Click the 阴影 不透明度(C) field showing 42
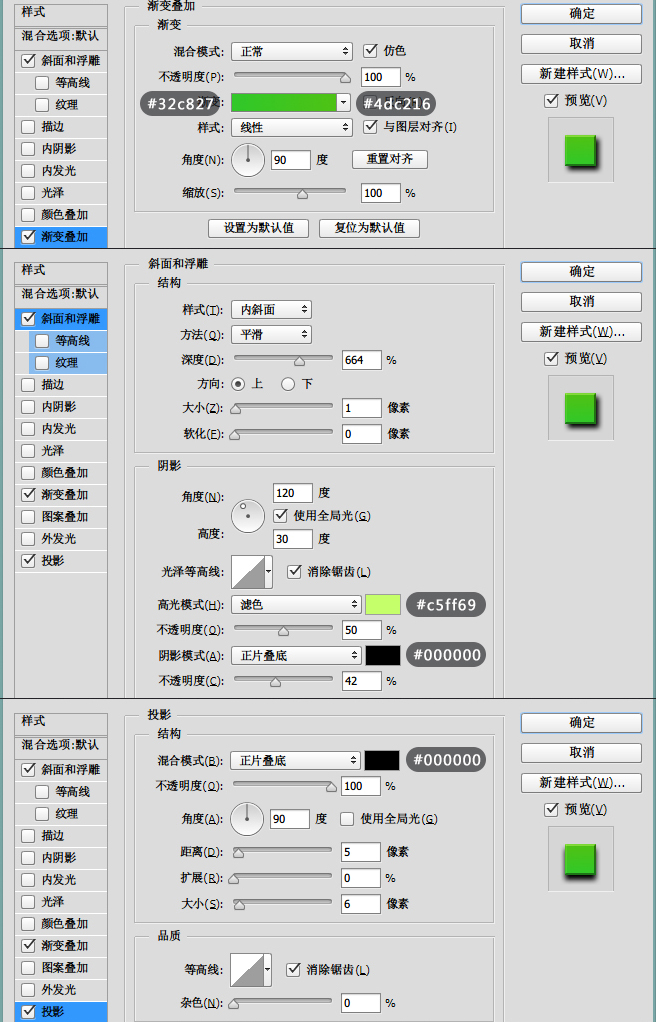 point(361,681)
